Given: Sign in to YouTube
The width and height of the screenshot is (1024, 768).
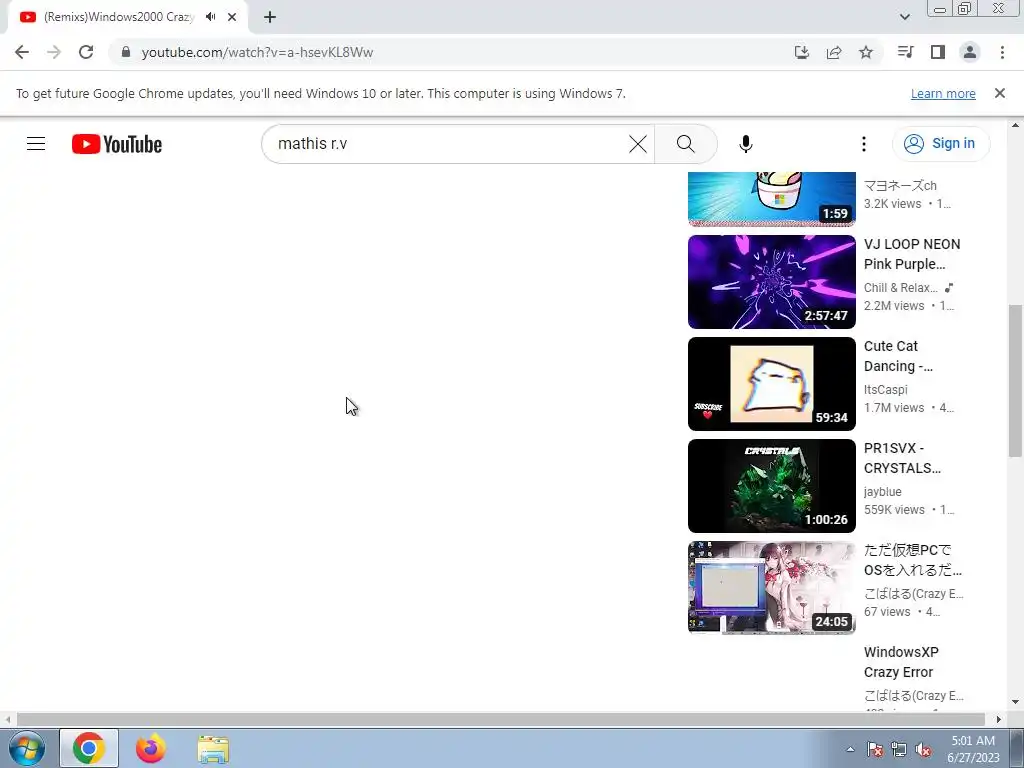Looking at the screenshot, I should coord(941,144).
